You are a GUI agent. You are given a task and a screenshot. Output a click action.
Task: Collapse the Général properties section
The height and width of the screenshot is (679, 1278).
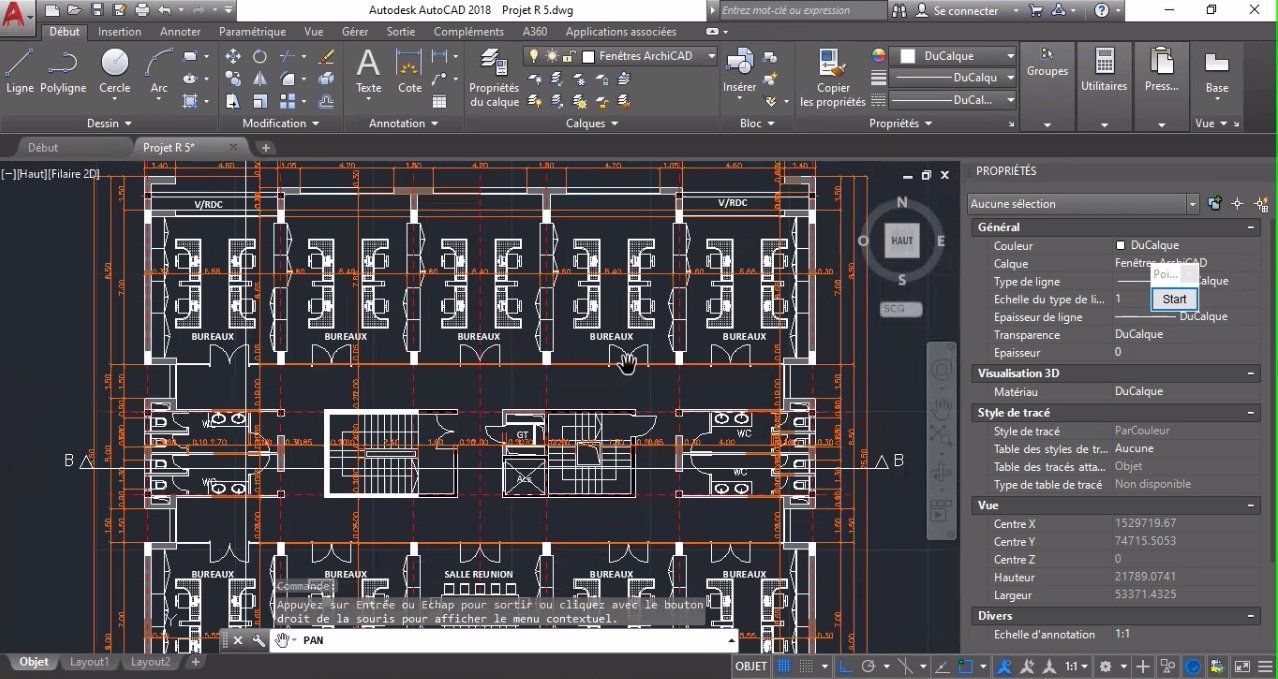(1251, 227)
